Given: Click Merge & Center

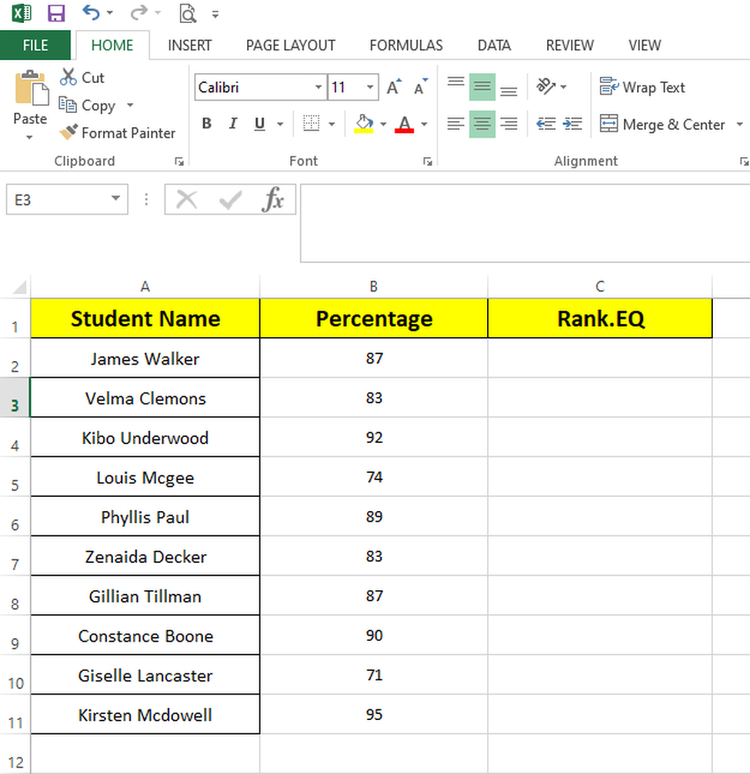Looking at the screenshot, I should pyautogui.click(x=662, y=124).
